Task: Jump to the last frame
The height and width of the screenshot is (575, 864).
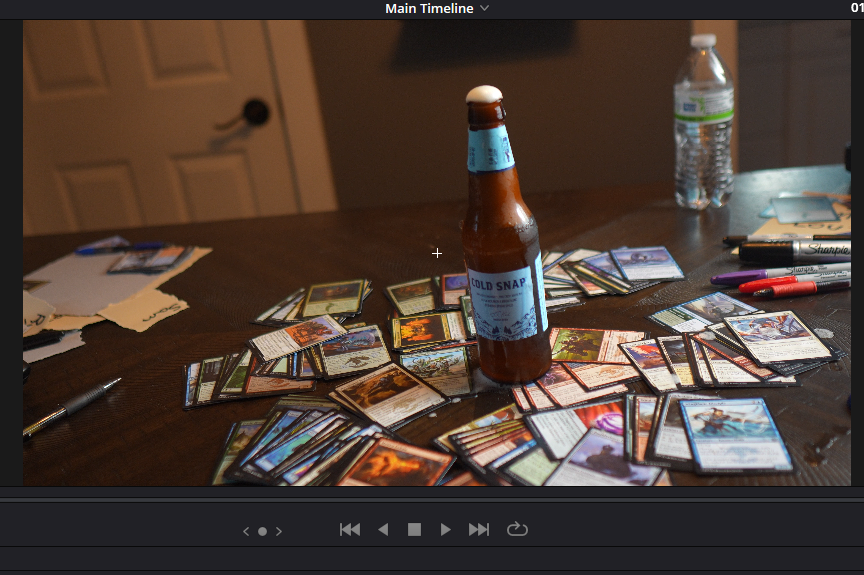Action: pos(479,530)
